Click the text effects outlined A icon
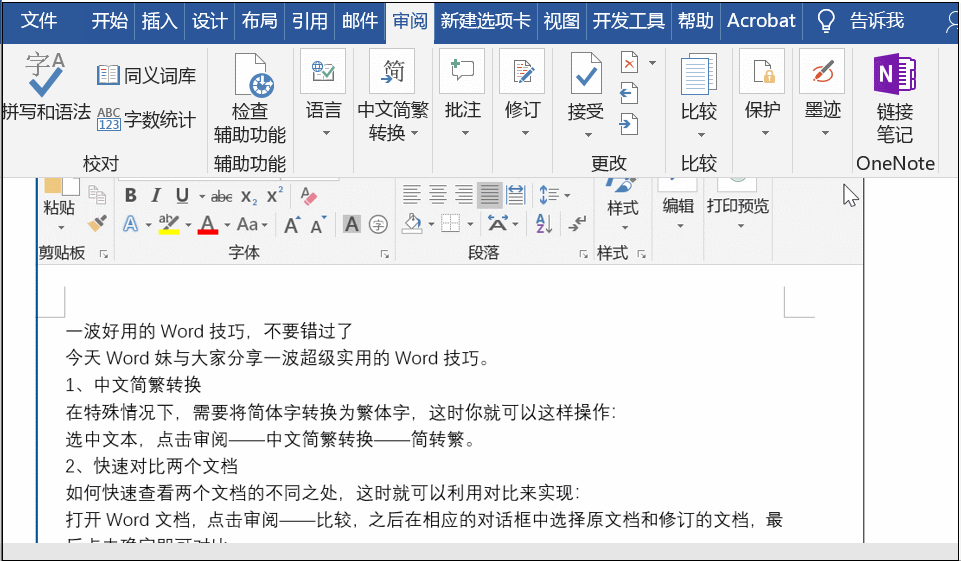This screenshot has width=961, height=561. [x=131, y=224]
